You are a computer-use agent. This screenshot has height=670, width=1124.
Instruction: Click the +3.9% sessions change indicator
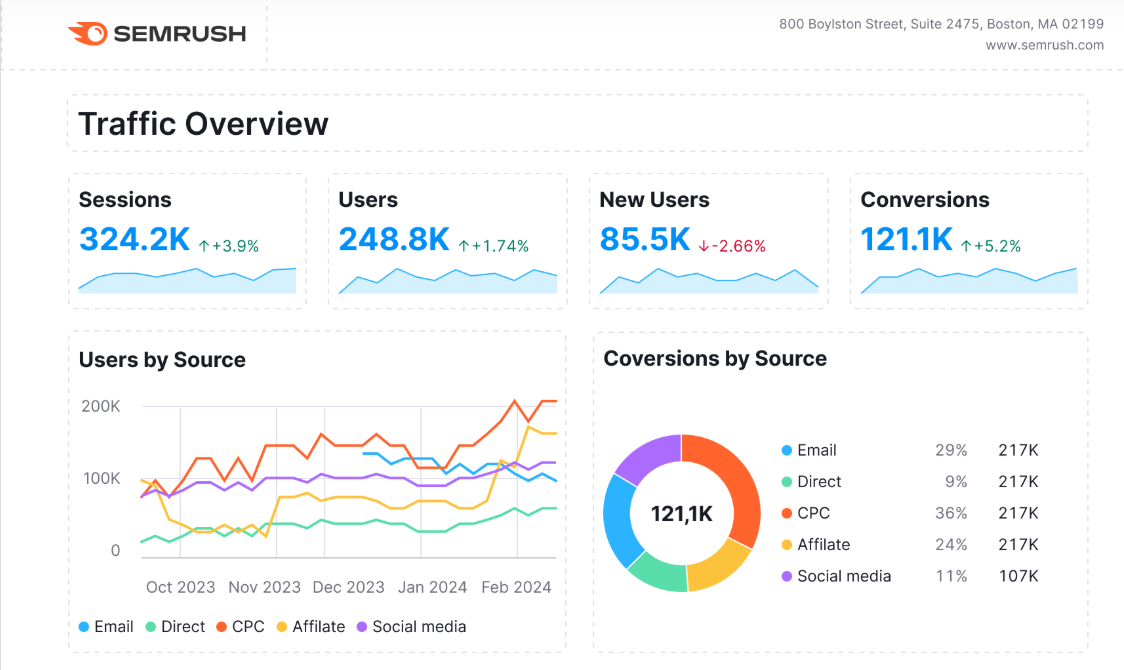[x=229, y=246]
